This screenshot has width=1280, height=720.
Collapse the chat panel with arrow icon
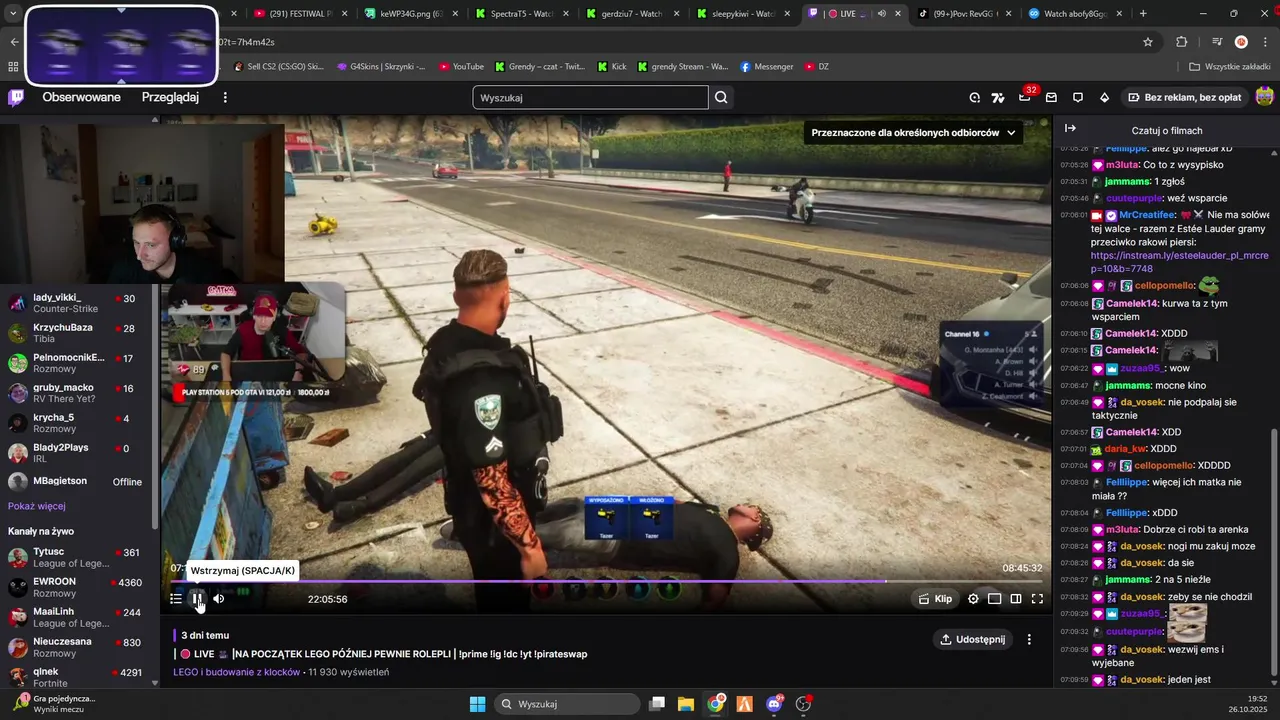click(1070, 128)
